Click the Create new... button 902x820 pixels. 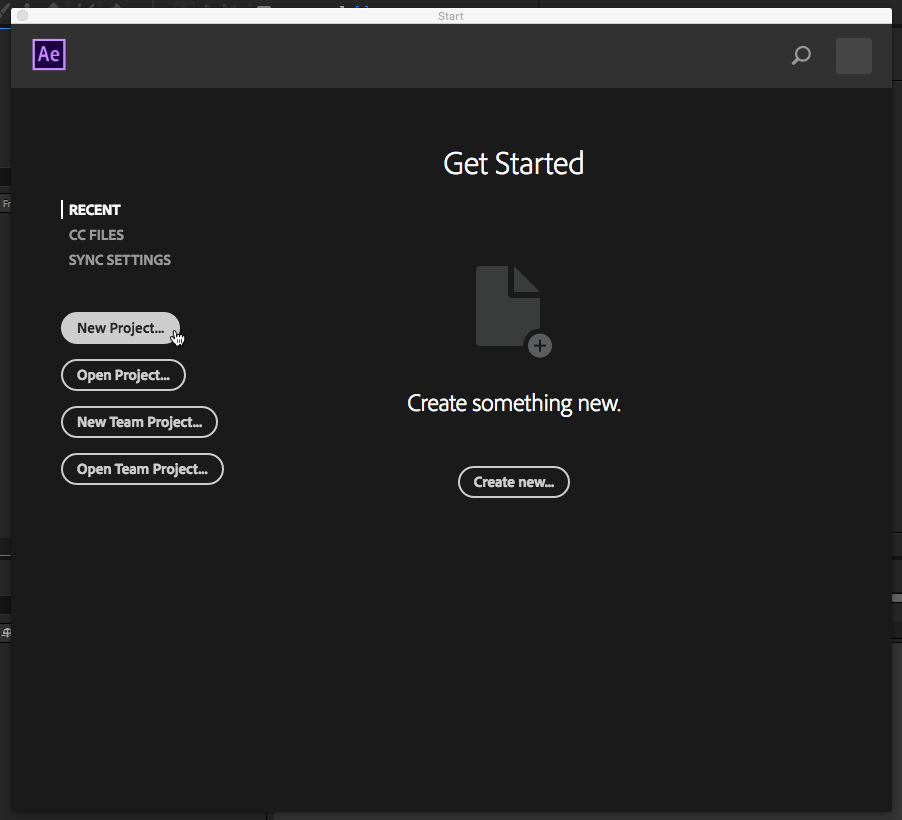point(513,482)
